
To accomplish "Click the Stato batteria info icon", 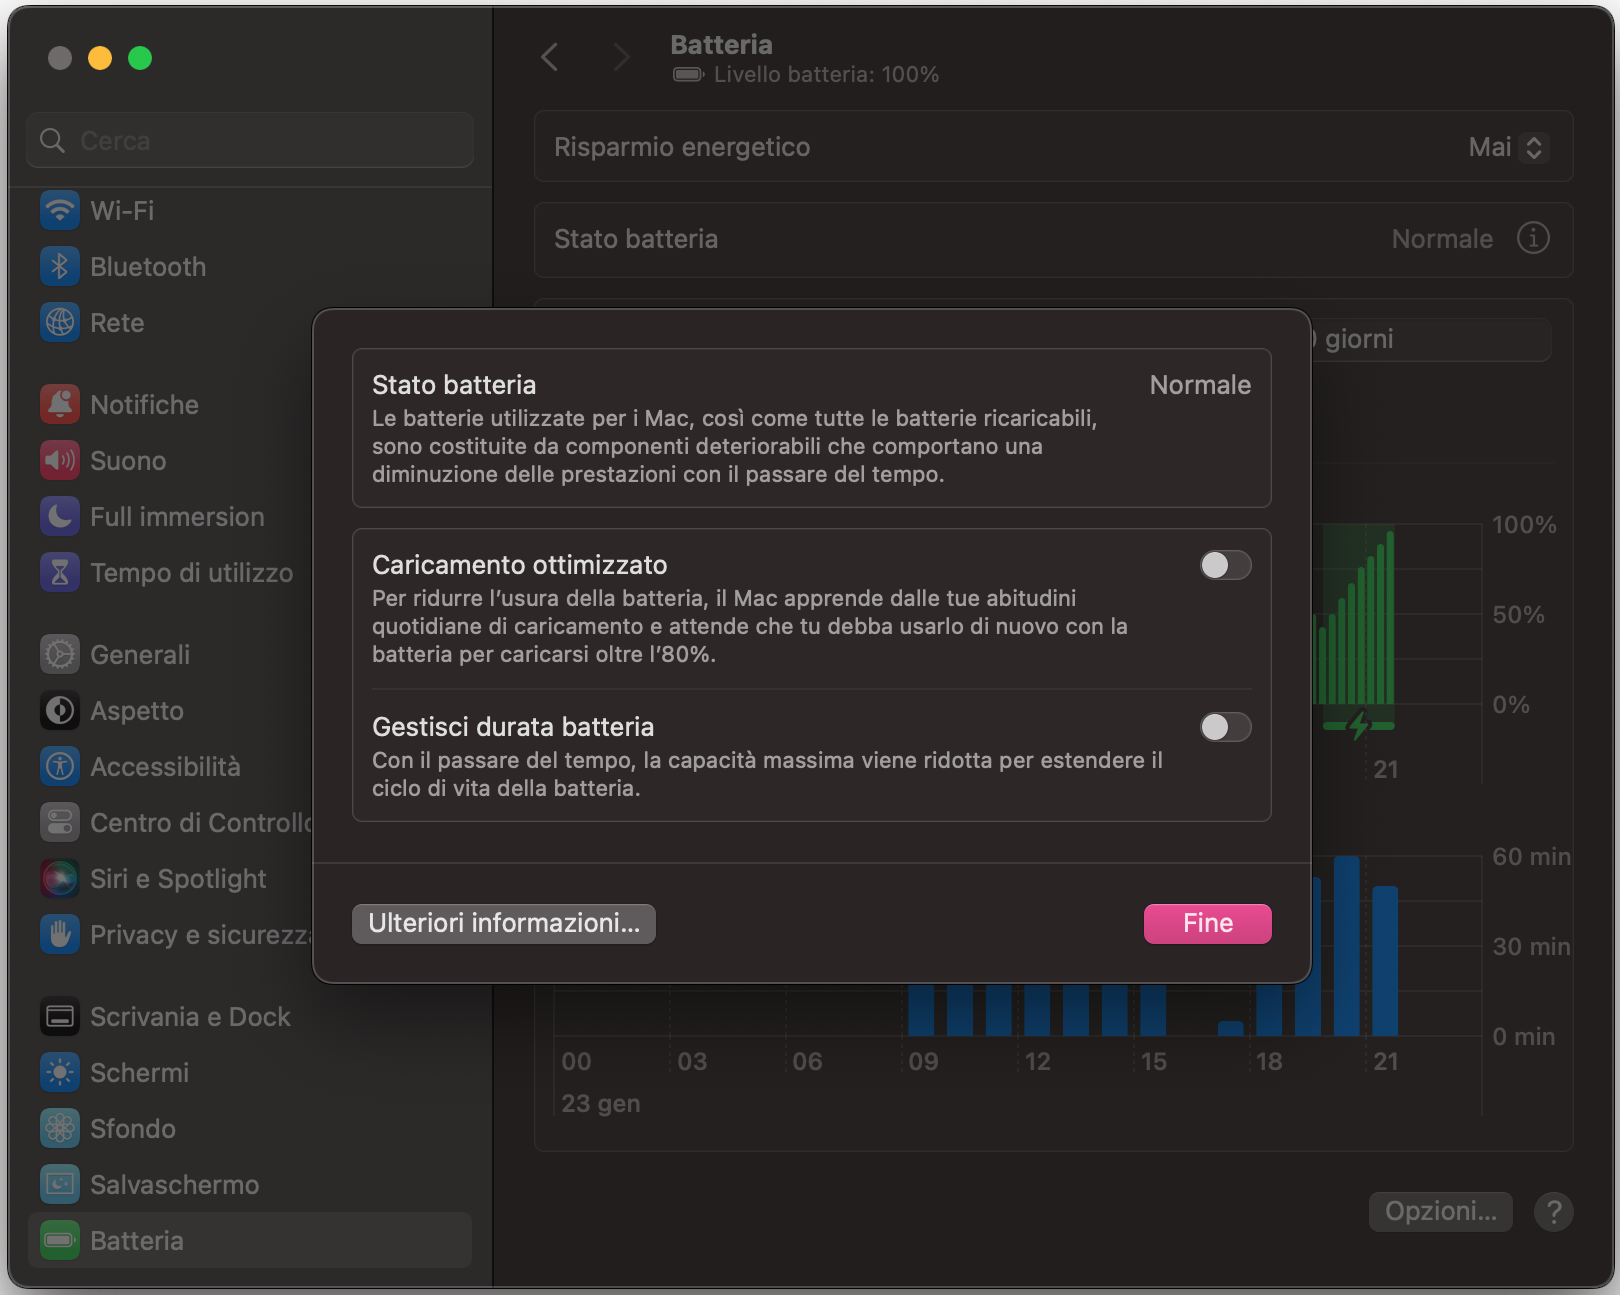I will [x=1533, y=239].
